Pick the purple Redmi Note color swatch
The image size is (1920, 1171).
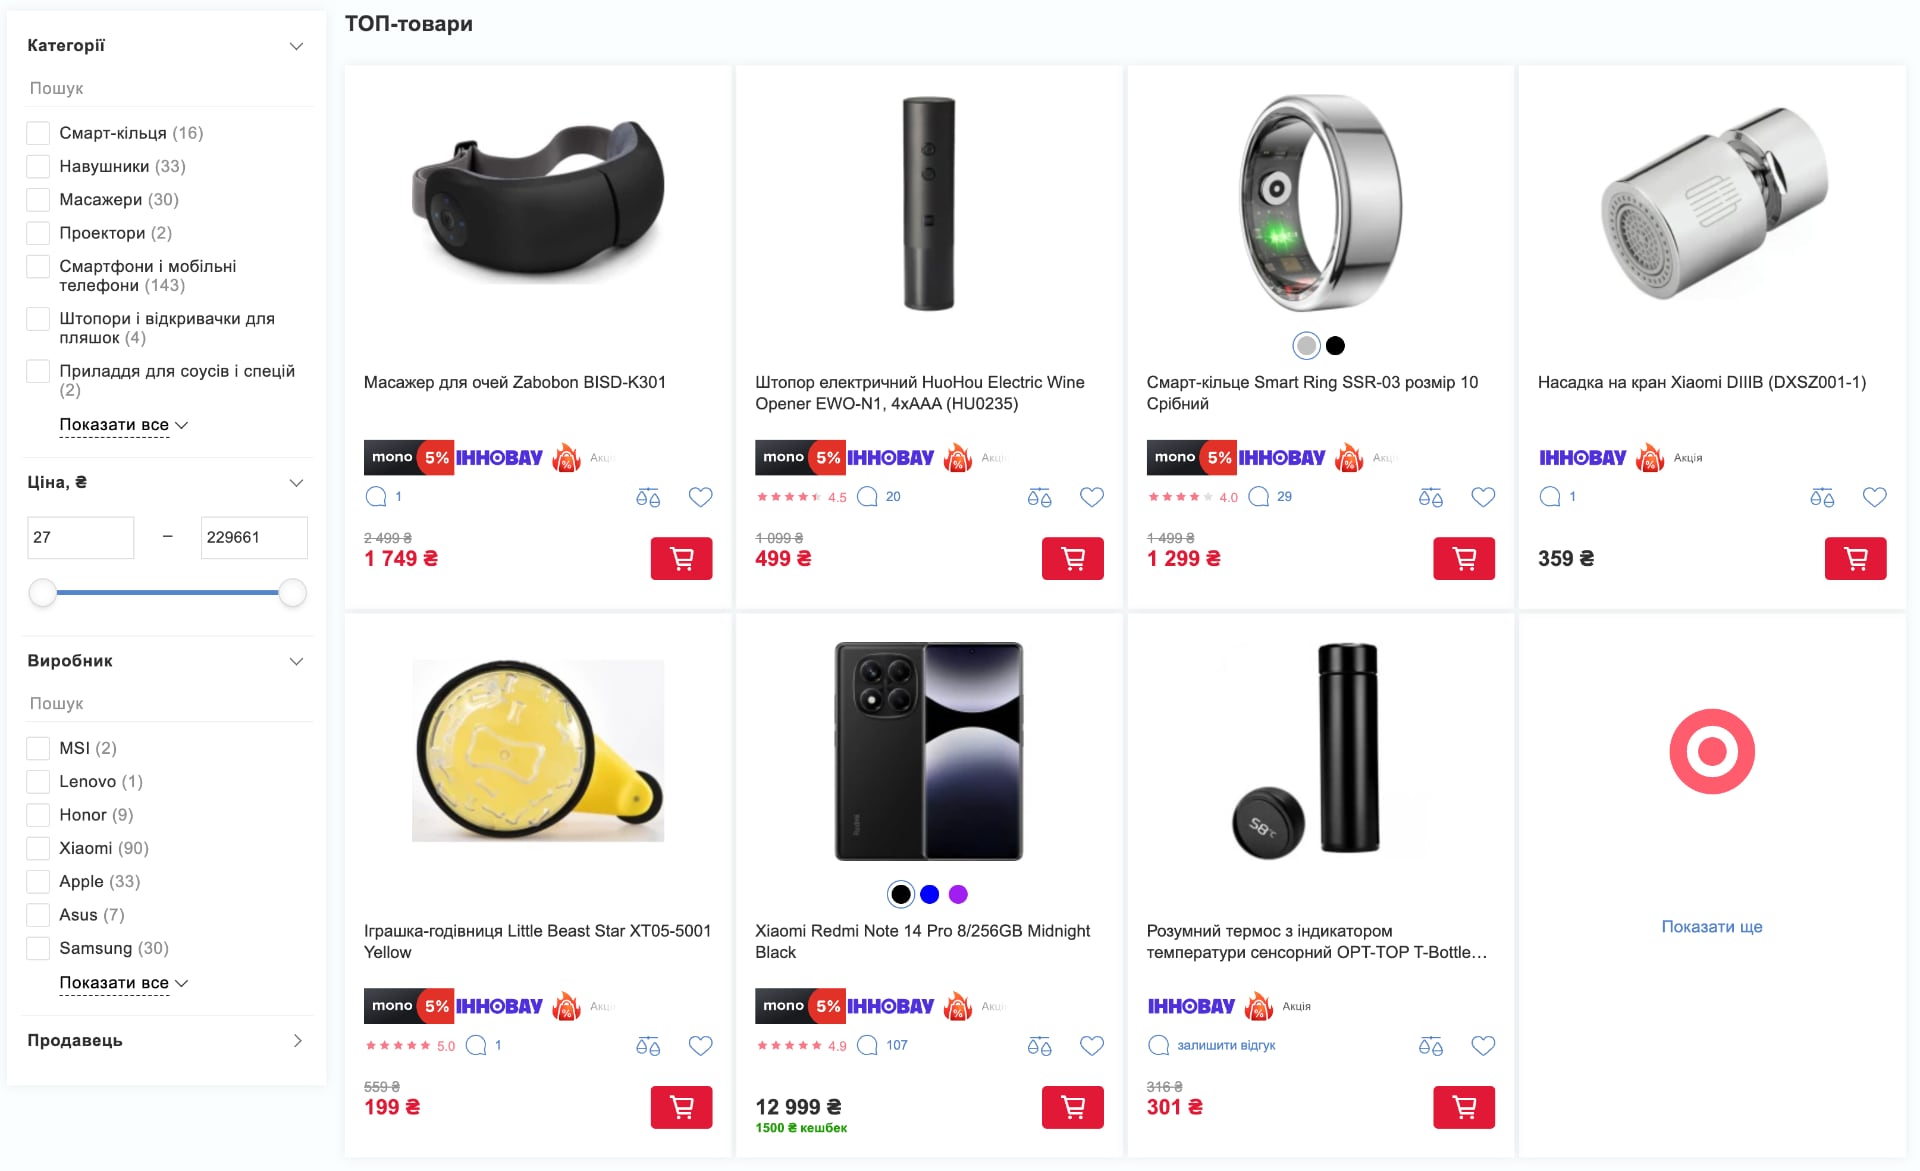click(958, 895)
